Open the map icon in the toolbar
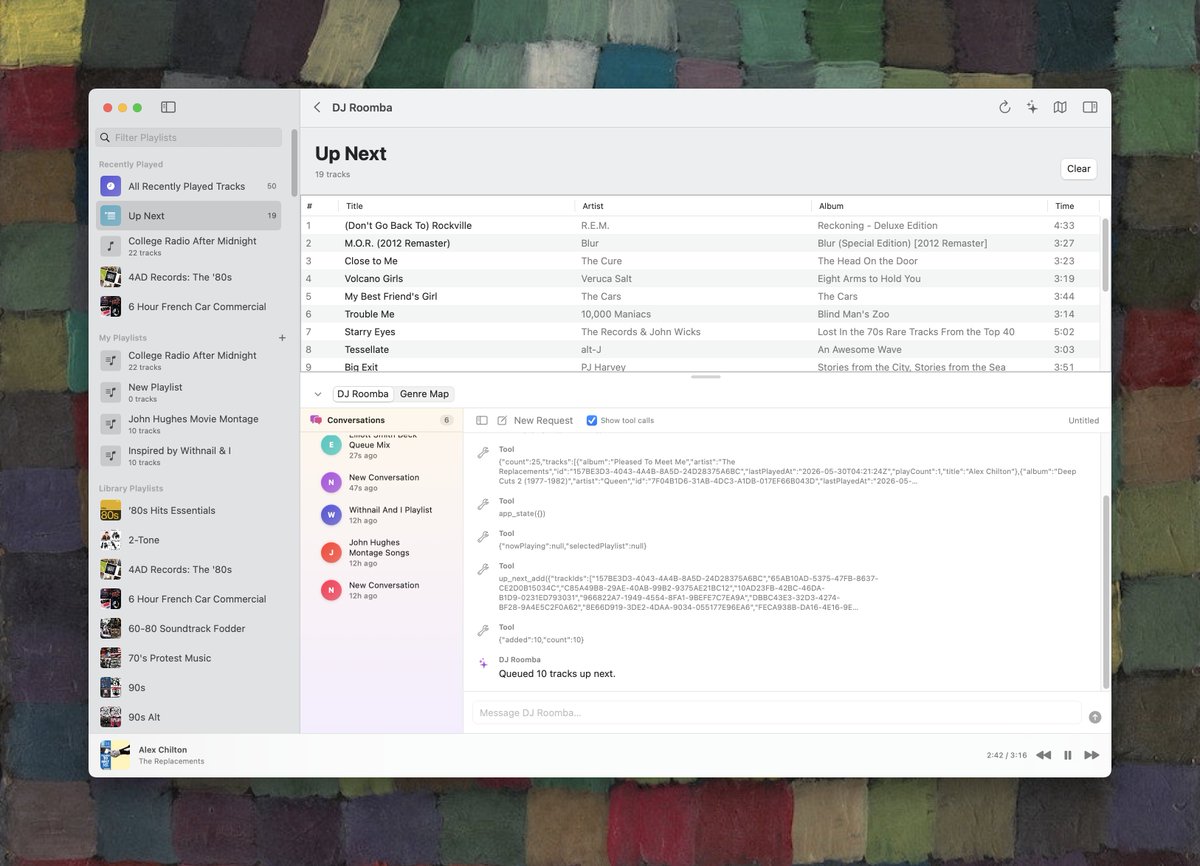This screenshot has height=866, width=1200. (x=1060, y=107)
